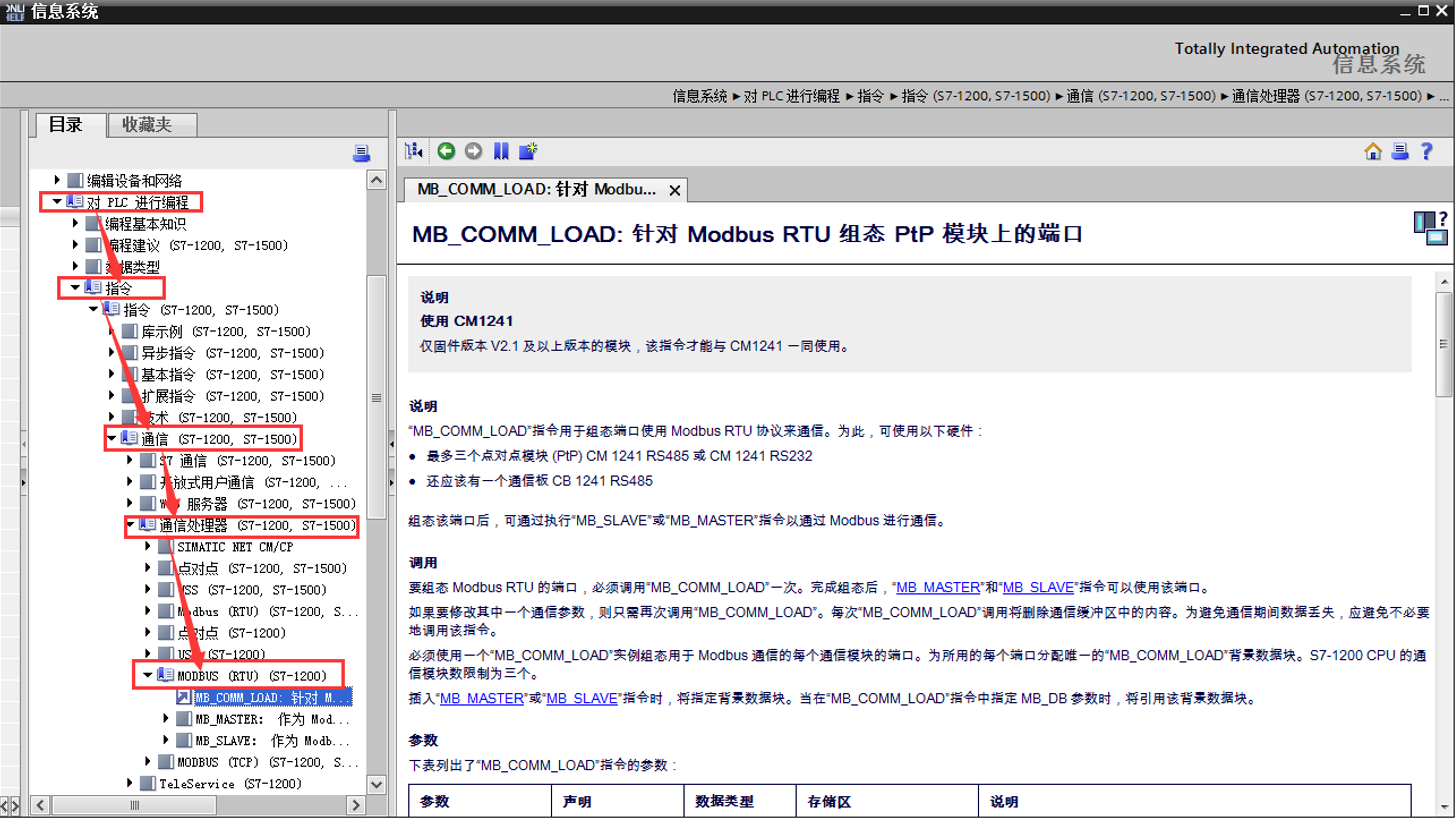Click the blue question mark help icon

pyautogui.click(x=1428, y=151)
